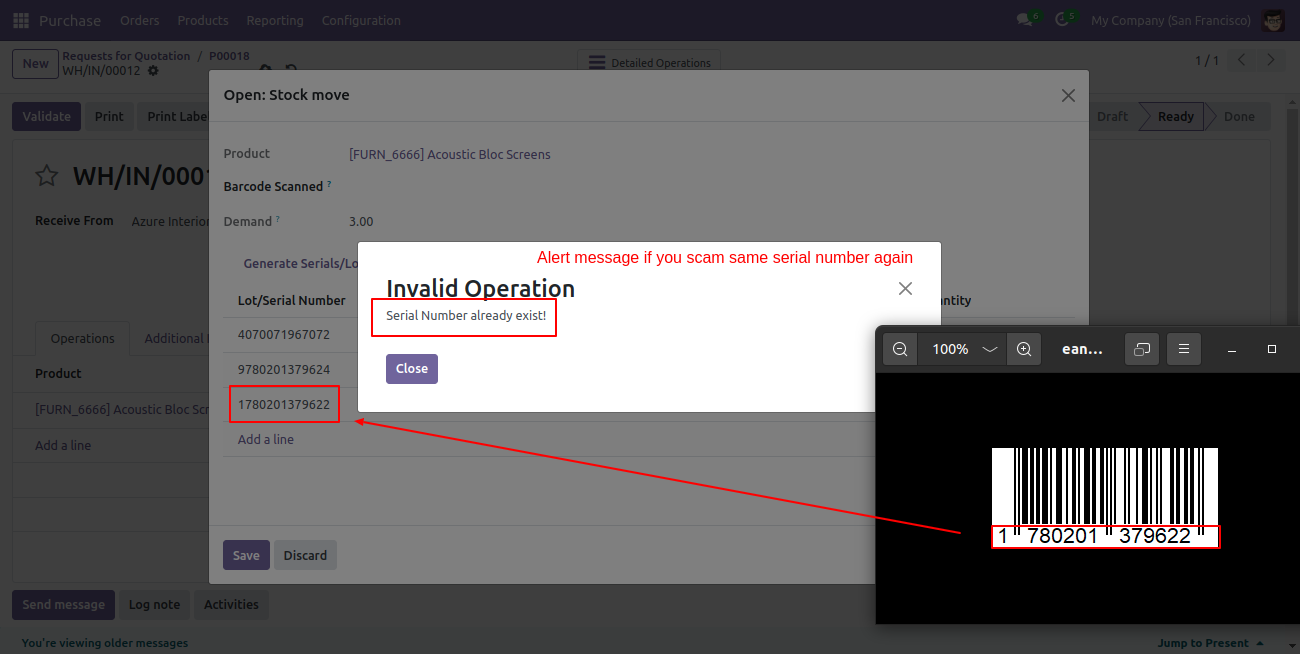1300x654 pixels.
Task: Open the Reporting menu
Action: [275, 20]
